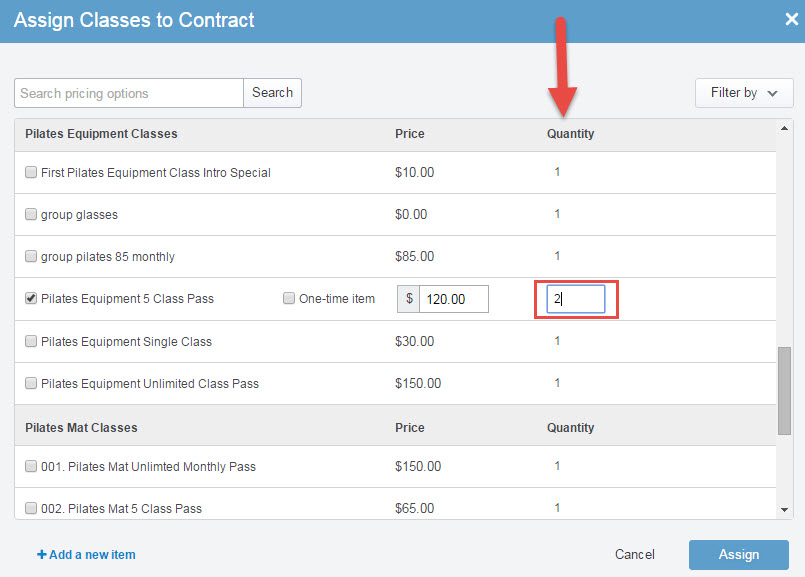Screen dimensions: 805x577
Task: Select the group pilates 85 monthly checkbox
Action: tap(30, 256)
